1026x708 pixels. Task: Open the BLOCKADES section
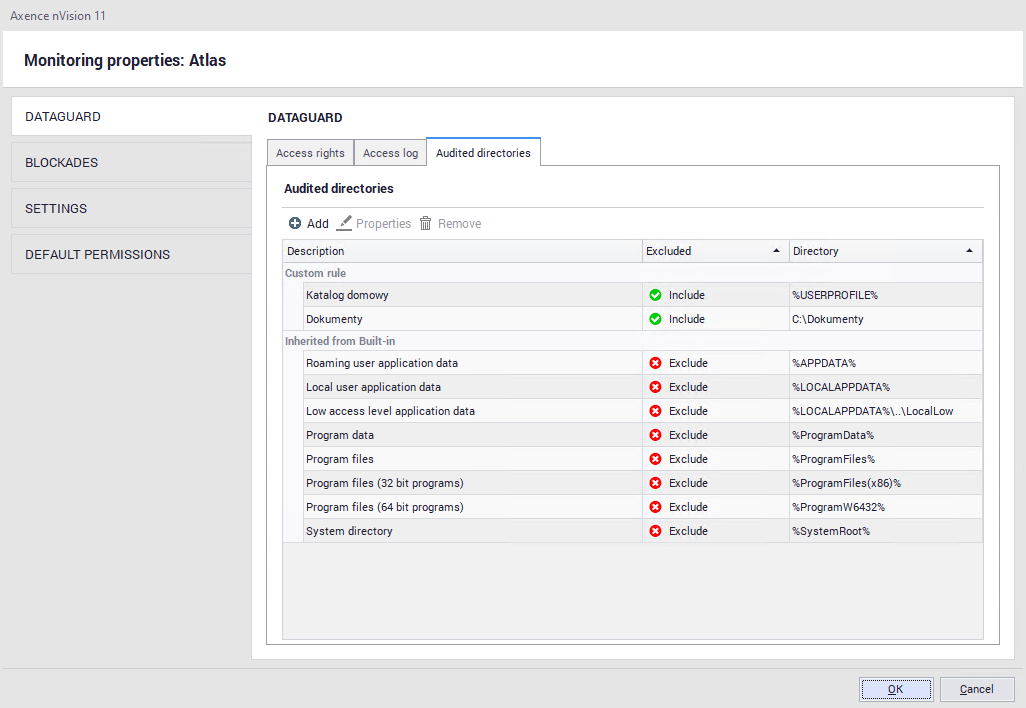coord(131,163)
